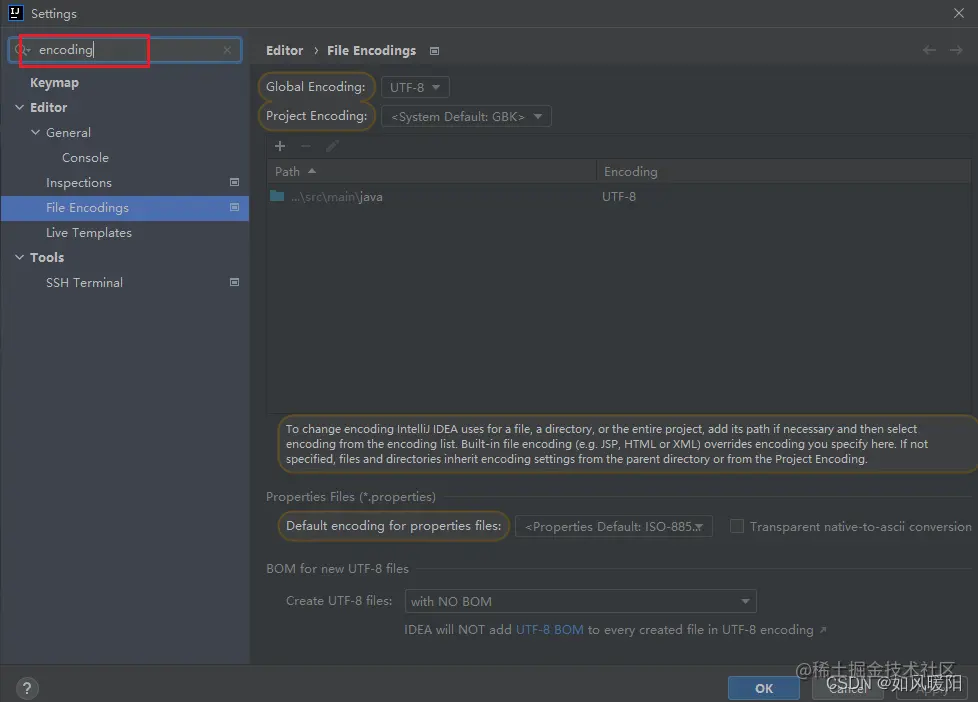Select Keymap in settings tree
The image size is (978, 702).
pyautogui.click(x=54, y=82)
